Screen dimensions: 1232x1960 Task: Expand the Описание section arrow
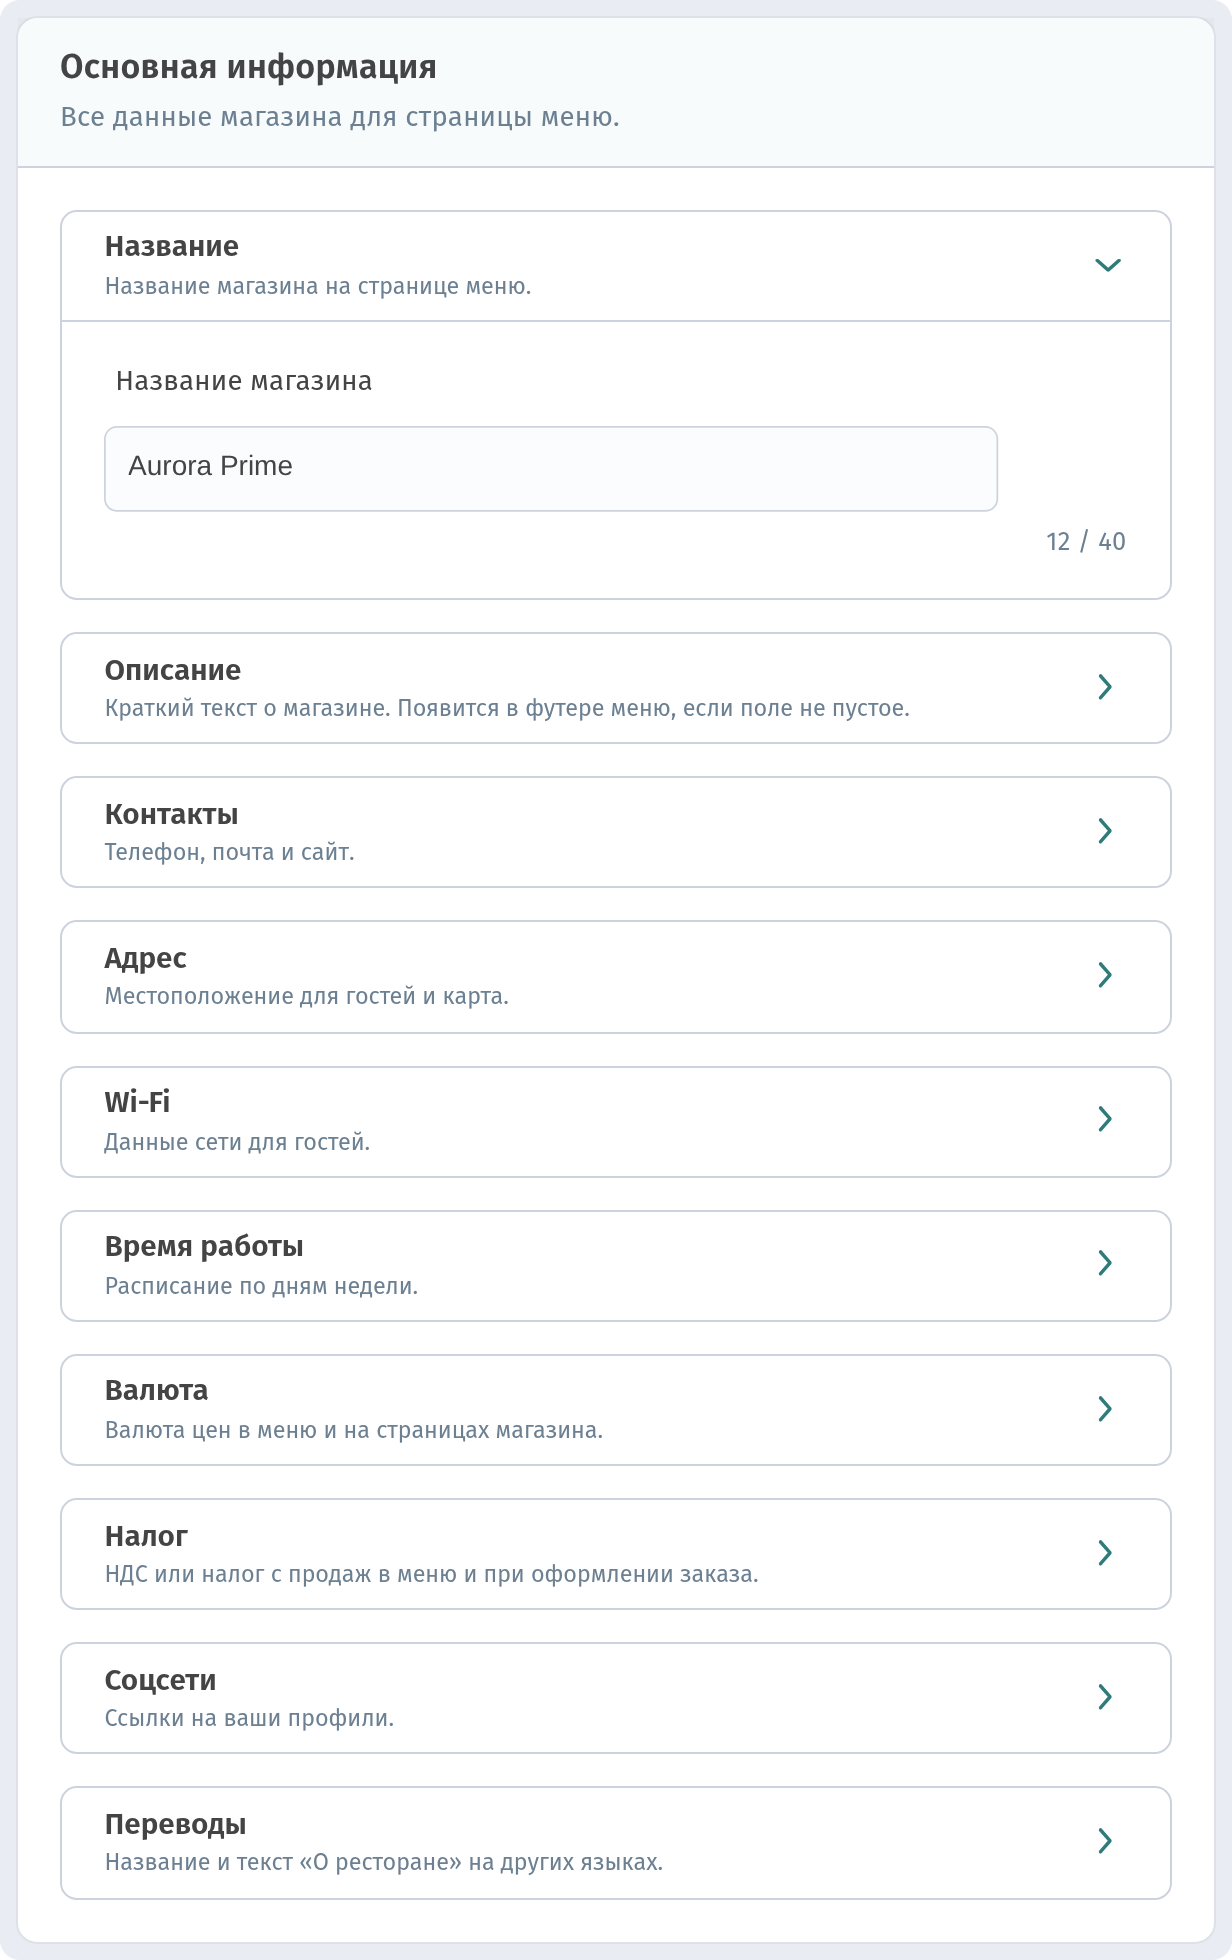click(1105, 687)
